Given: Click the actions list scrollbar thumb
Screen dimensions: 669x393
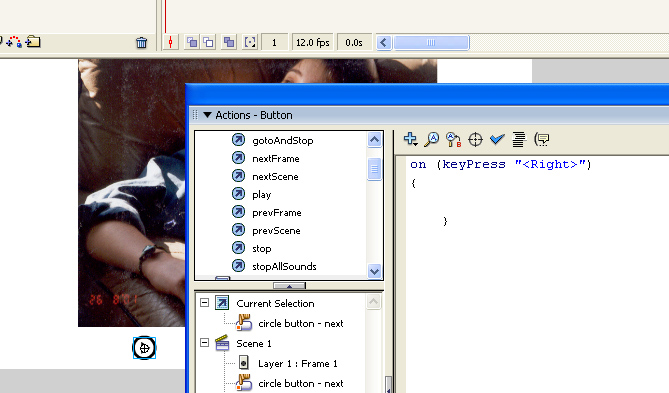Looking at the screenshot, I should pyautogui.click(x=374, y=169).
